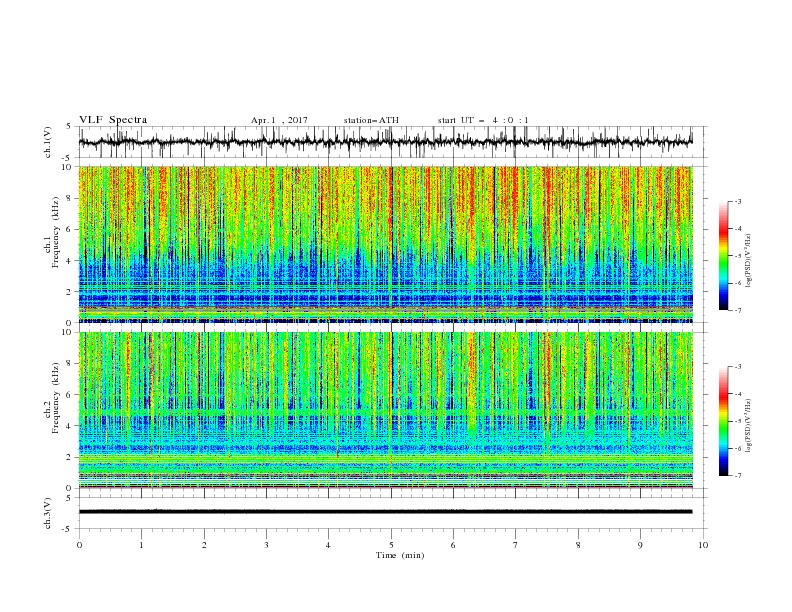
Task: Click the '9' tick on the time axis
Action: point(640,545)
